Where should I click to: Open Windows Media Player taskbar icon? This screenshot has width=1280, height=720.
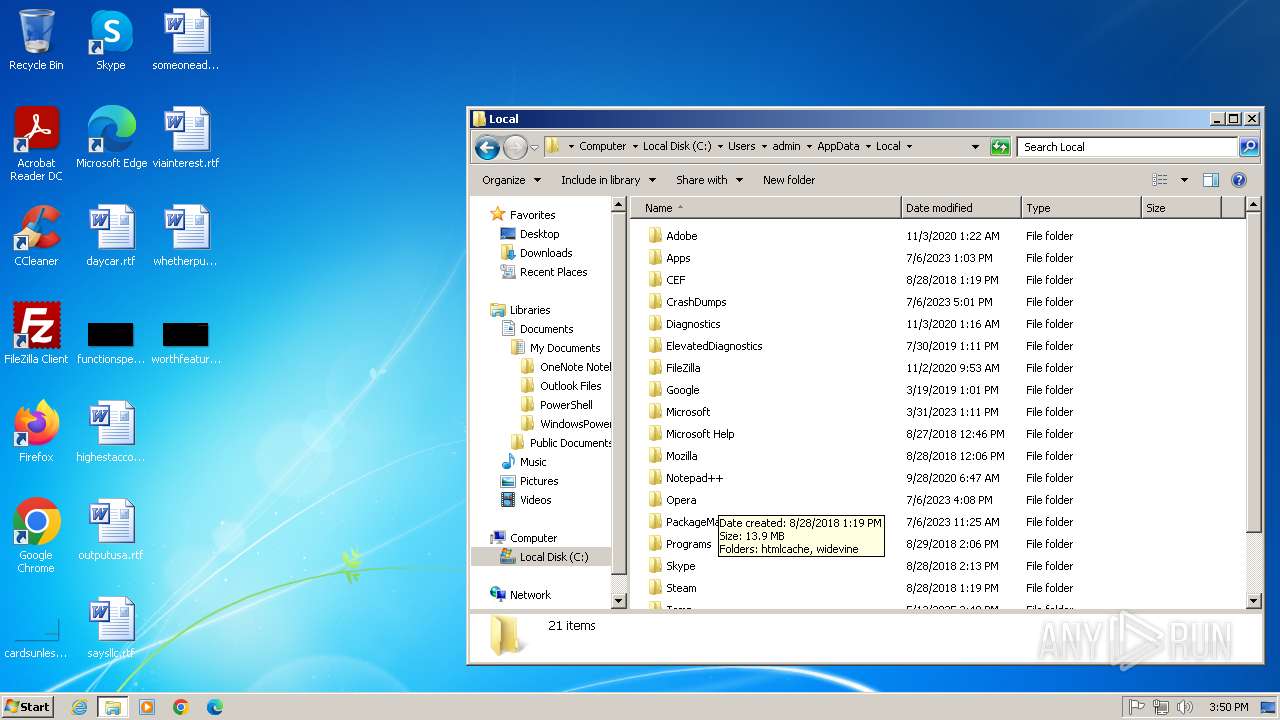point(147,707)
